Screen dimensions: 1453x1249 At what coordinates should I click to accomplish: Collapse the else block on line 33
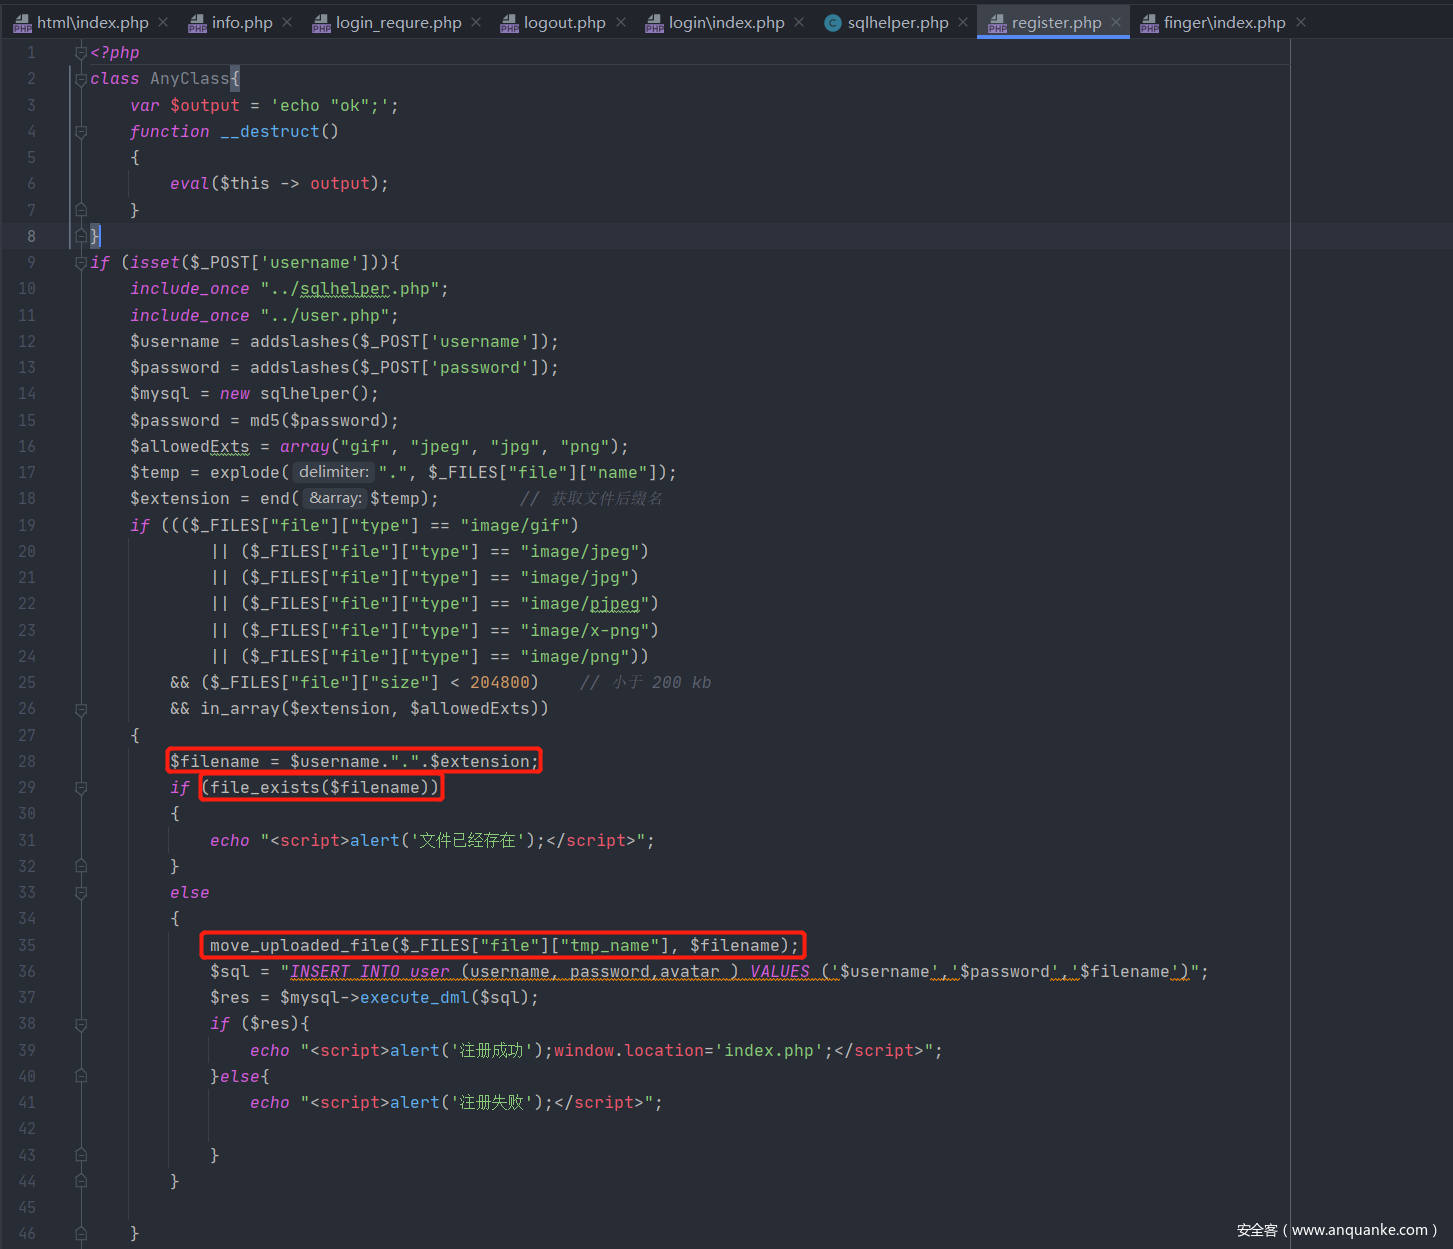click(81, 892)
